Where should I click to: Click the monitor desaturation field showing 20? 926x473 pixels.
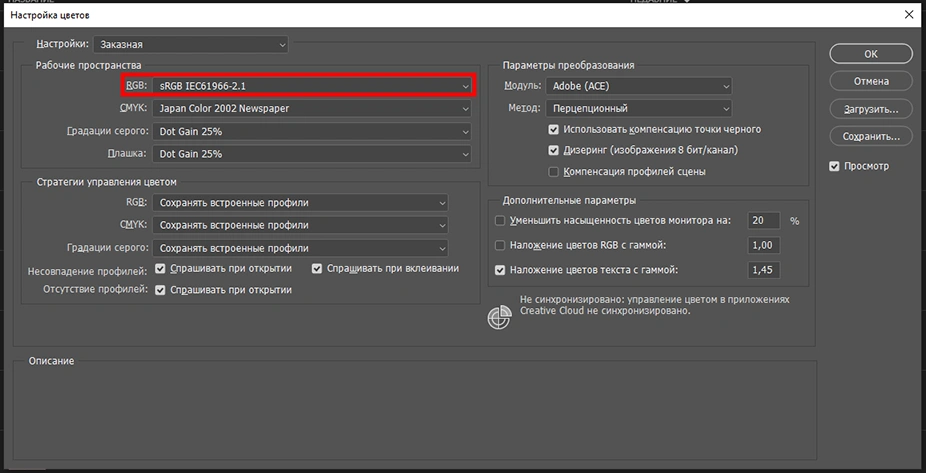pyautogui.click(x=764, y=220)
